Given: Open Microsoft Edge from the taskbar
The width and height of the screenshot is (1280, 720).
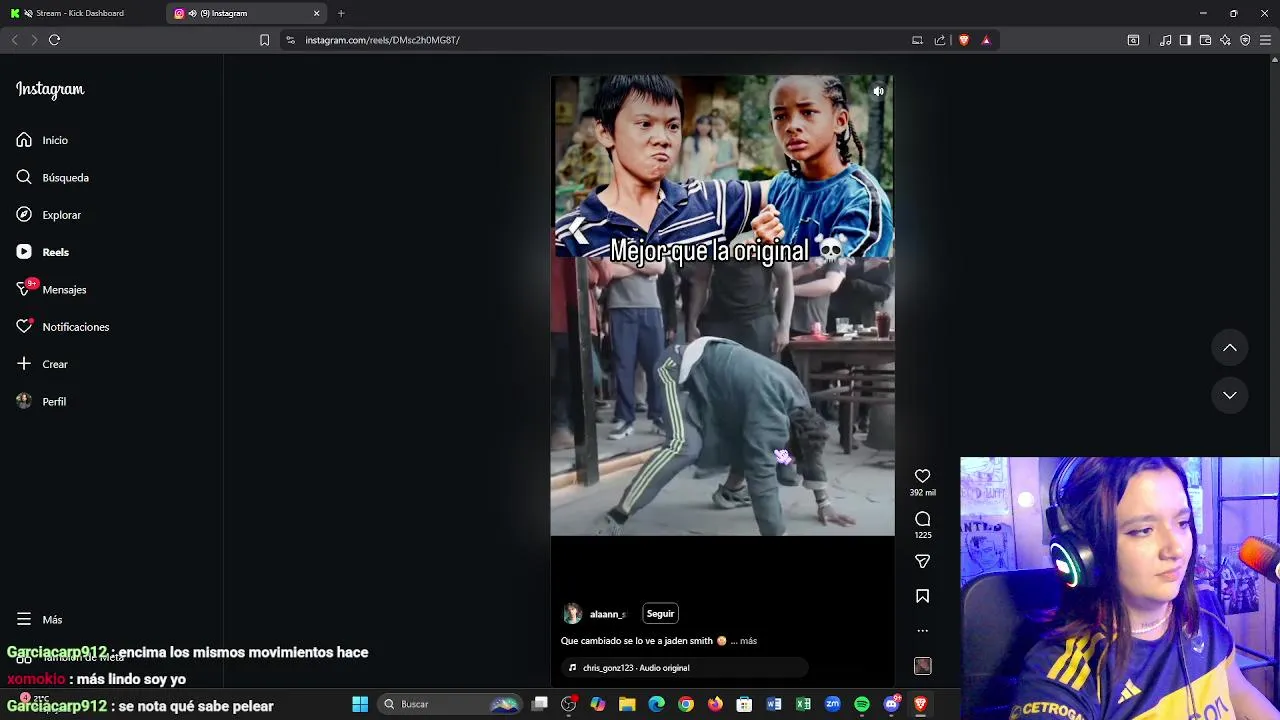Looking at the screenshot, I should (x=656, y=704).
